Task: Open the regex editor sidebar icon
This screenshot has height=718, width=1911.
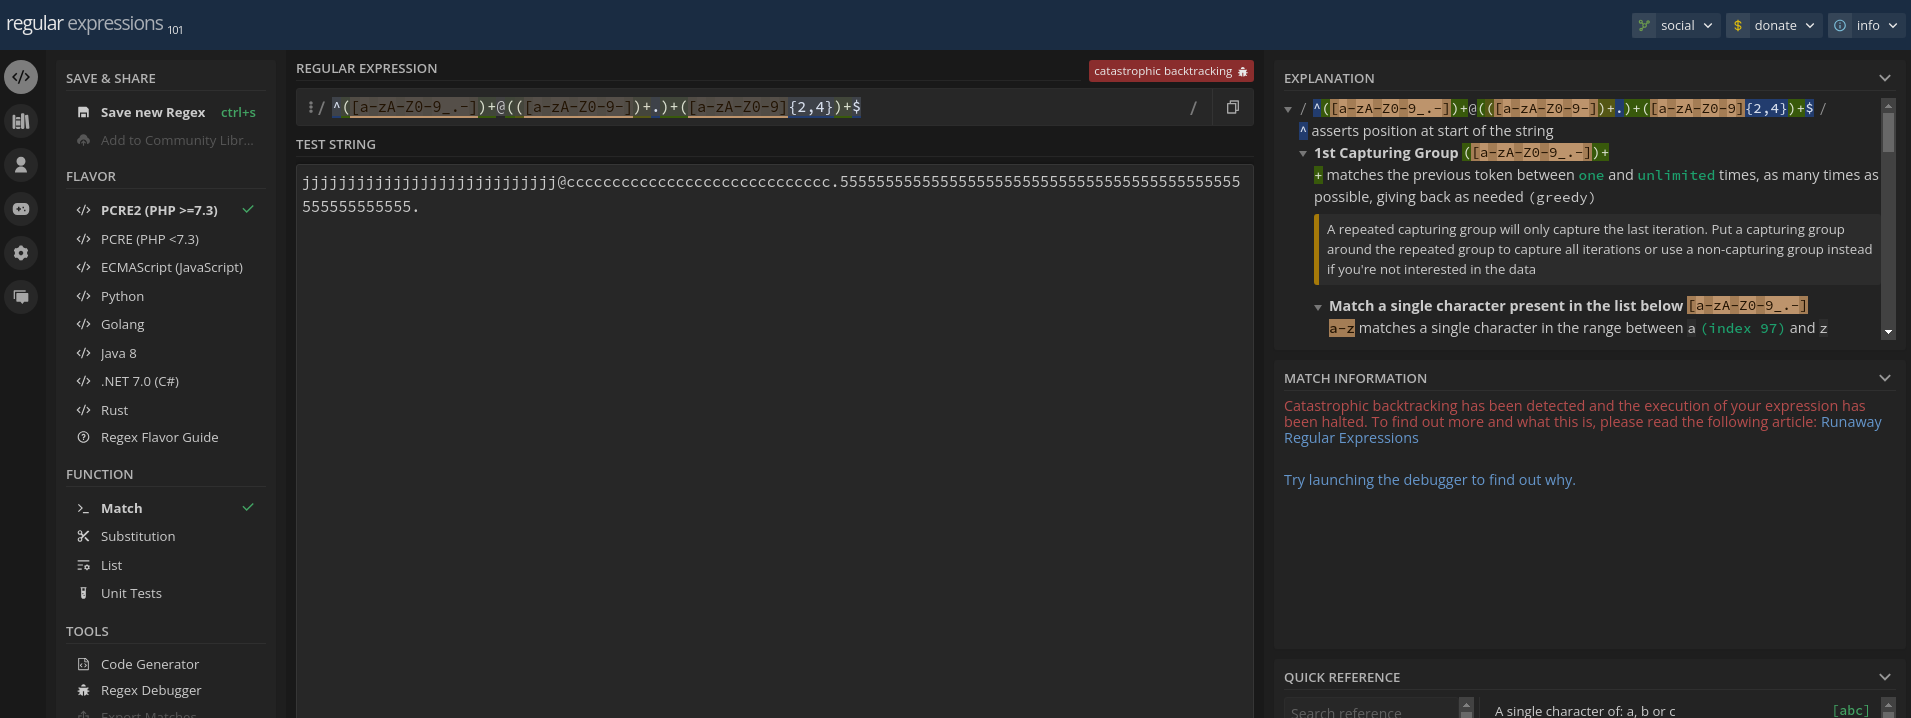Action: point(21,77)
